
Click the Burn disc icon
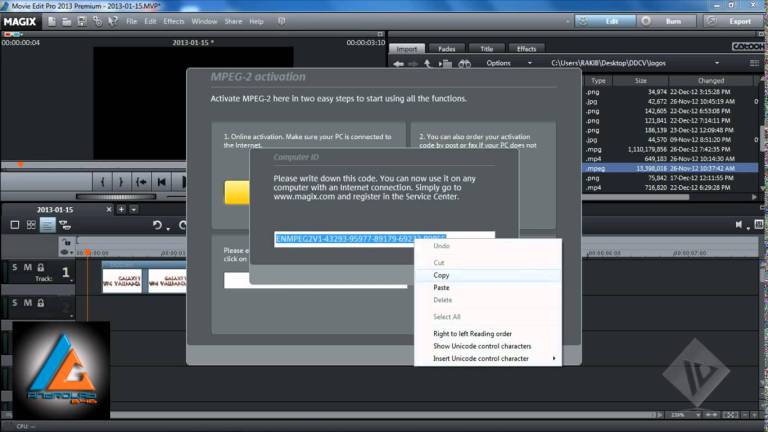[x=646, y=21]
